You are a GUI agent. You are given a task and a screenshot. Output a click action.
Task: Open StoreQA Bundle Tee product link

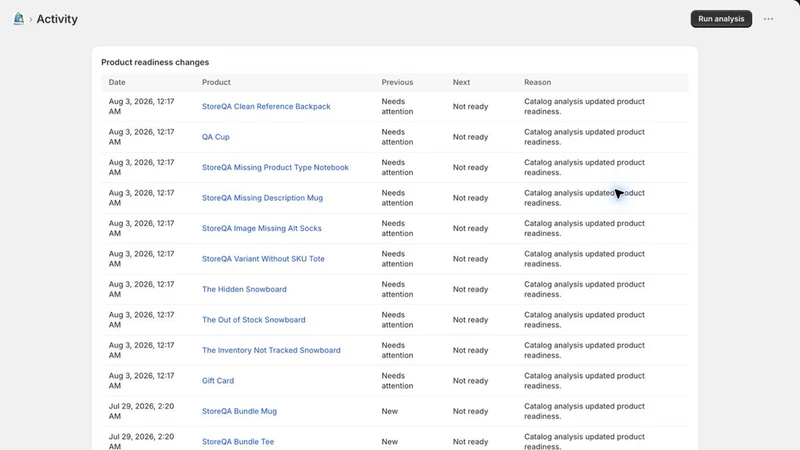(x=238, y=442)
